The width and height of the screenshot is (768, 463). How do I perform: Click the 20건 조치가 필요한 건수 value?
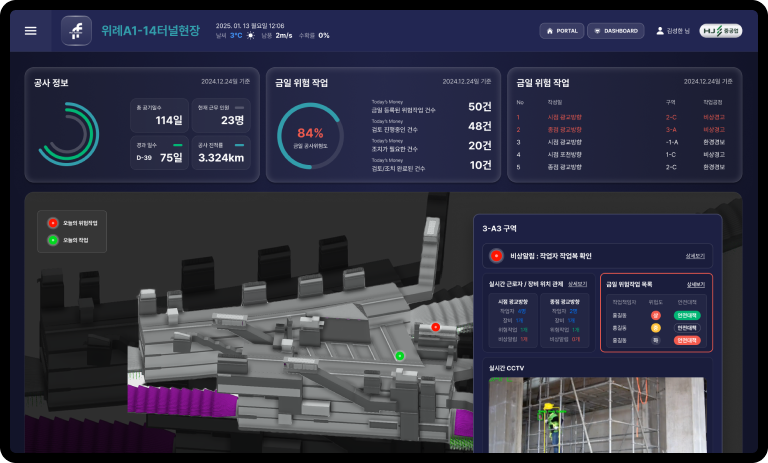pos(480,146)
